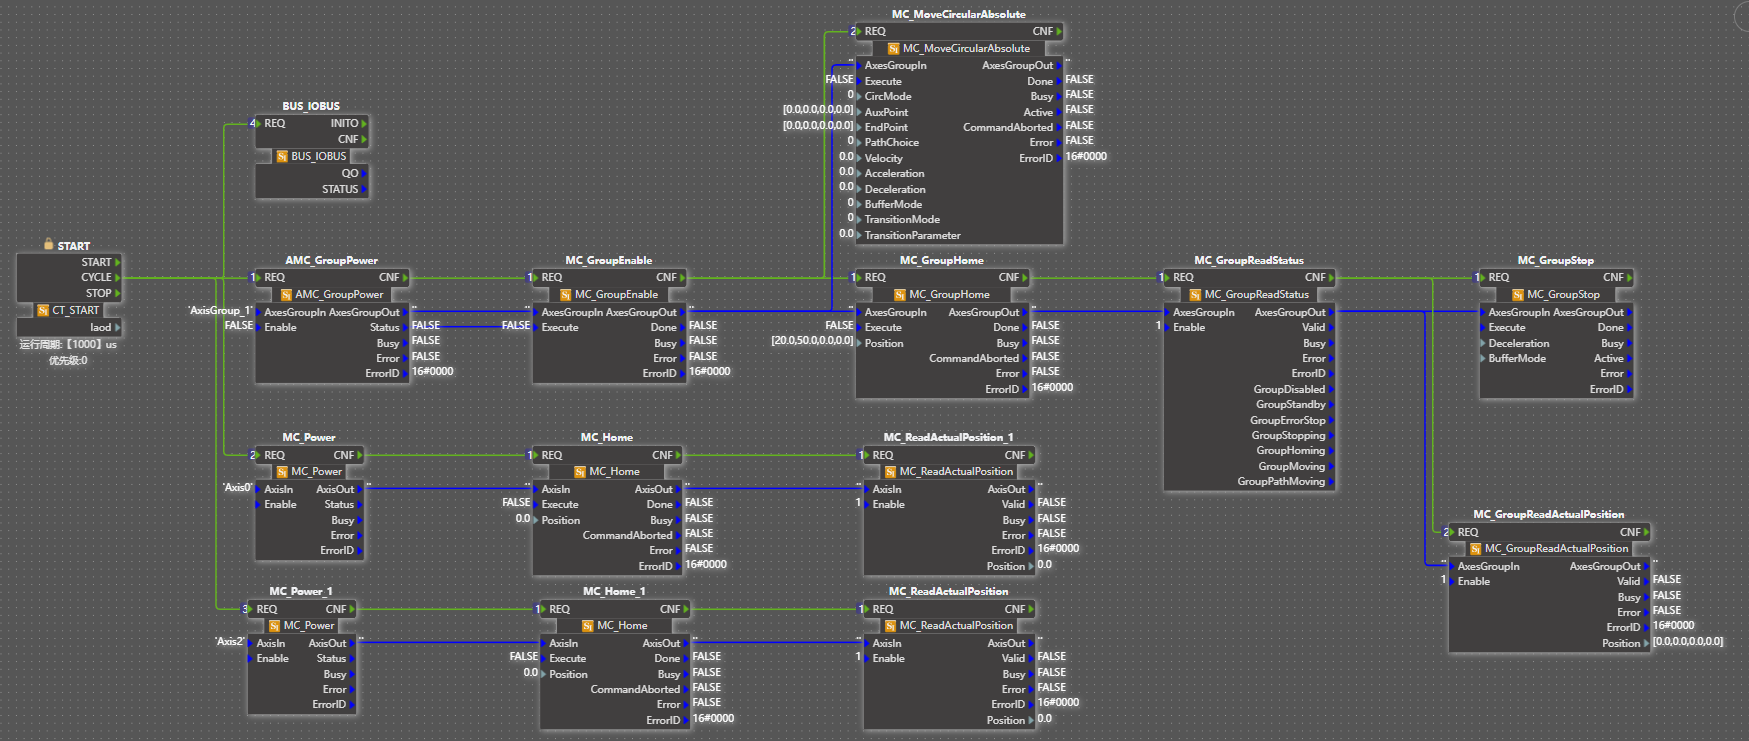1749x741 pixels.
Task: Select the CYCLE output of the START block
Action: coord(100,278)
